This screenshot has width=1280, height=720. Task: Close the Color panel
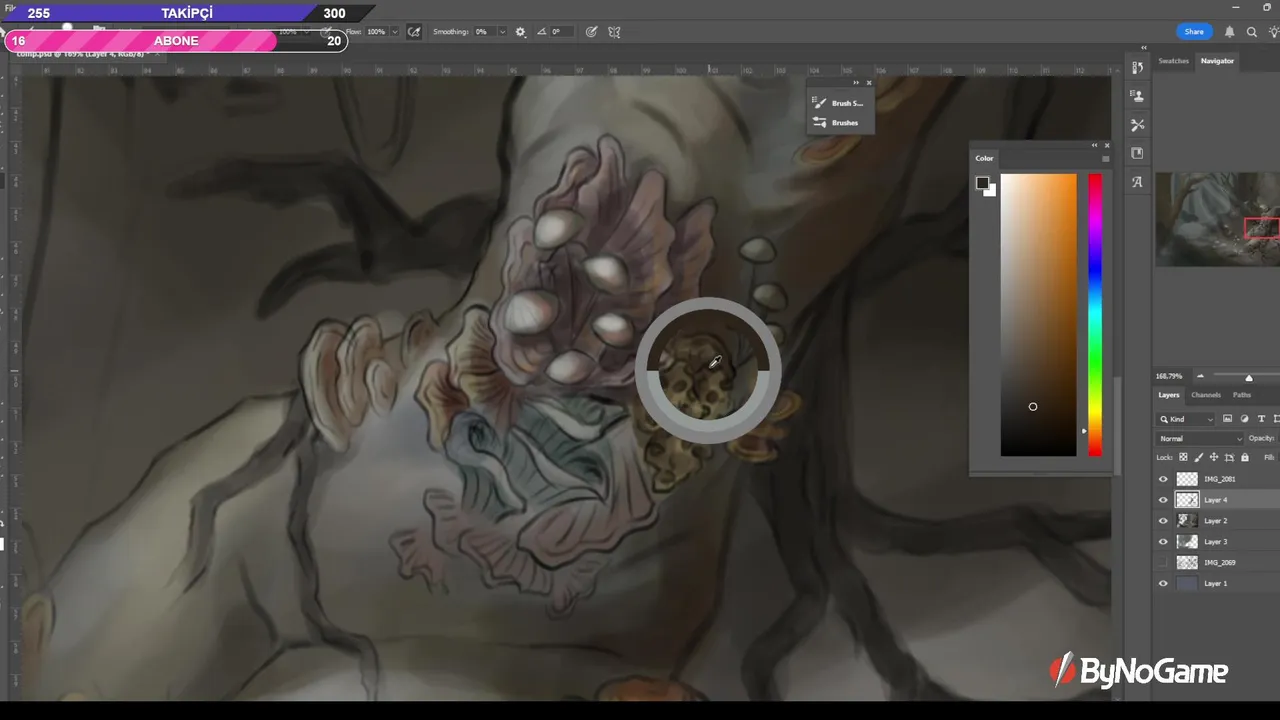coord(1106,145)
